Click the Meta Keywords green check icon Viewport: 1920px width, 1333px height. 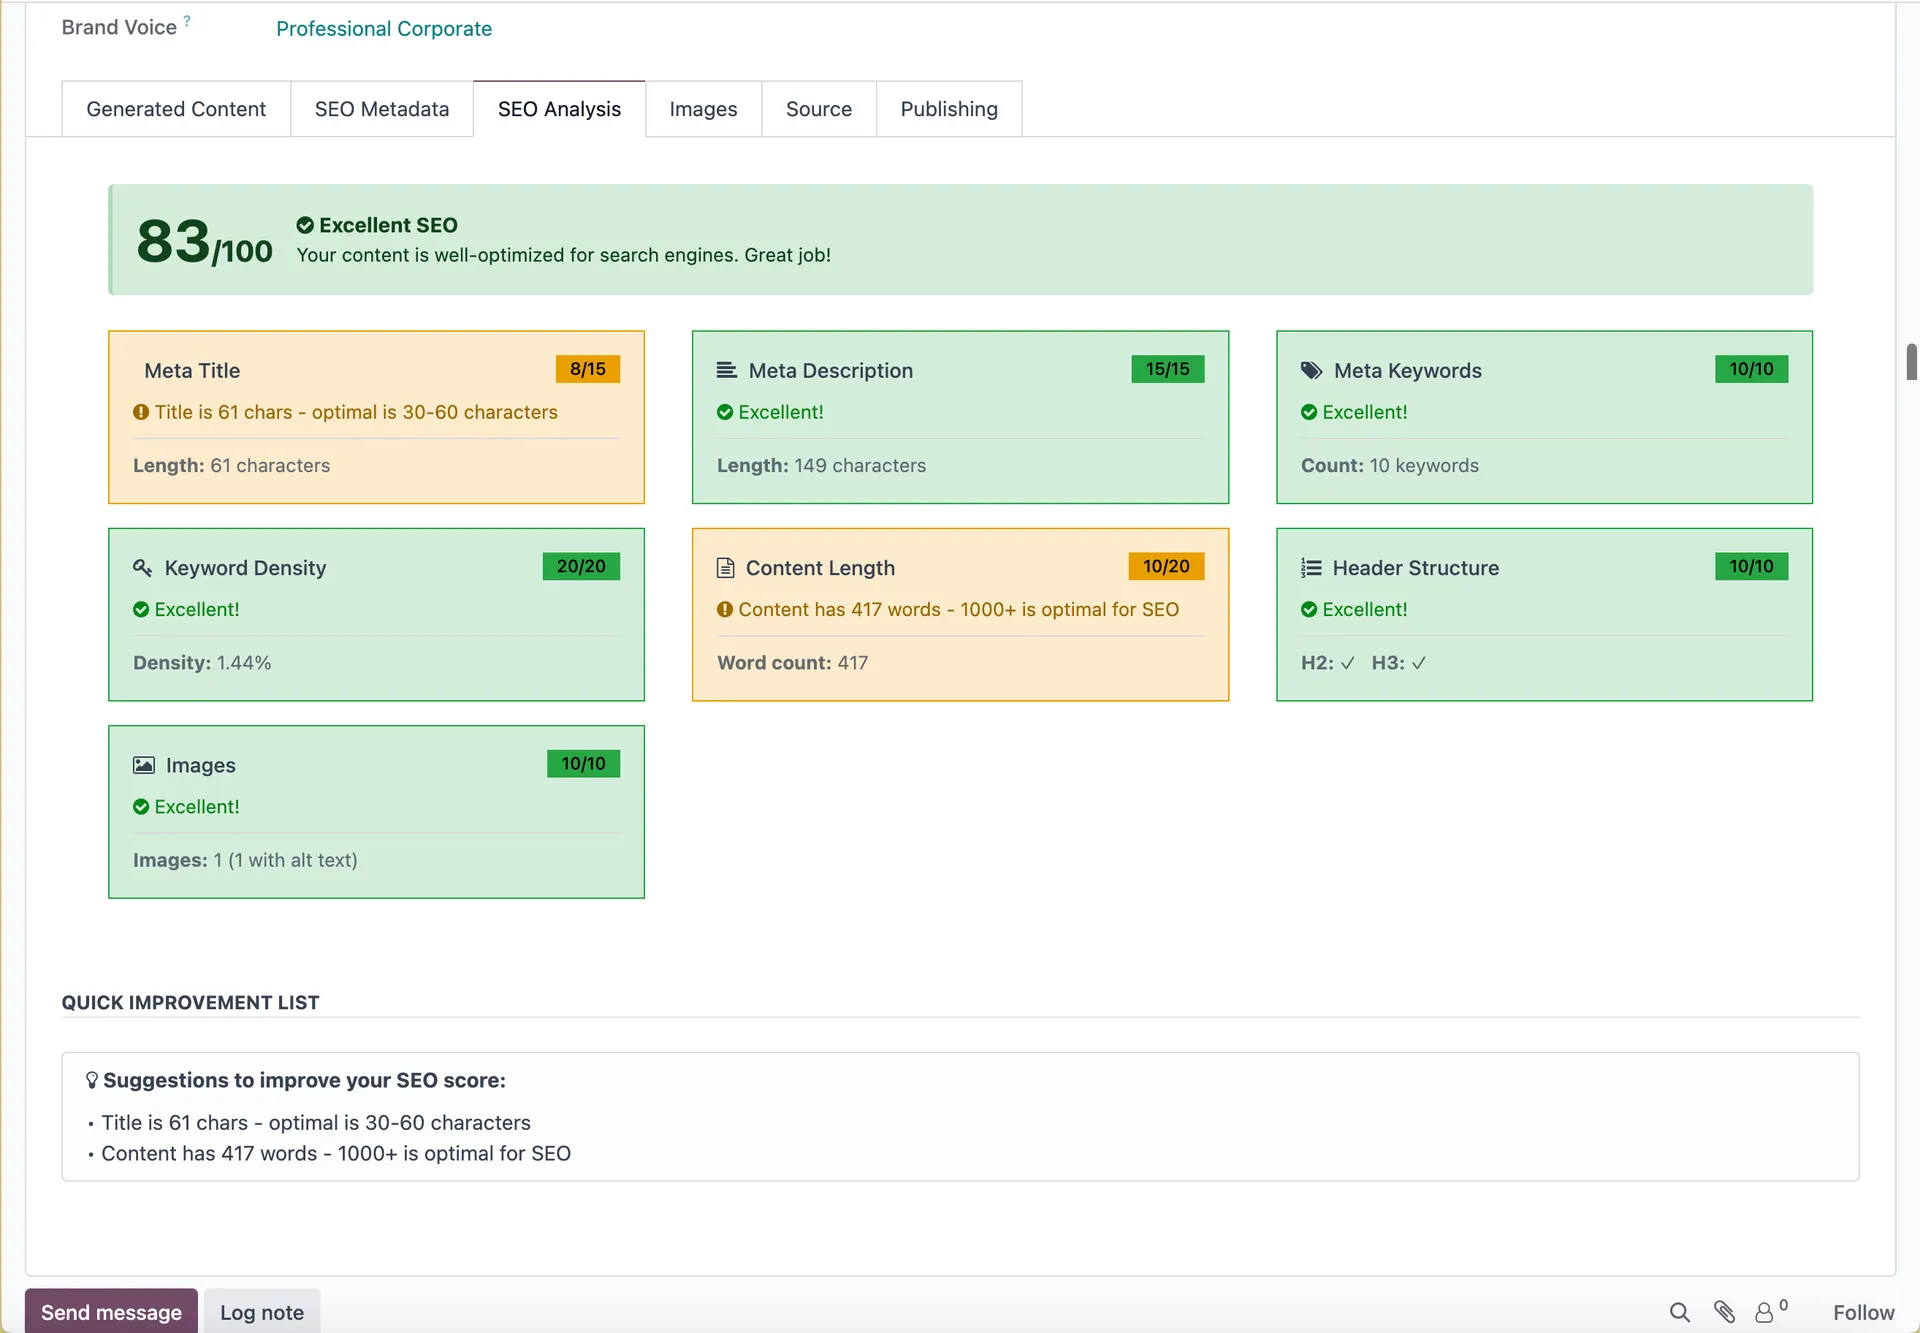click(x=1309, y=412)
